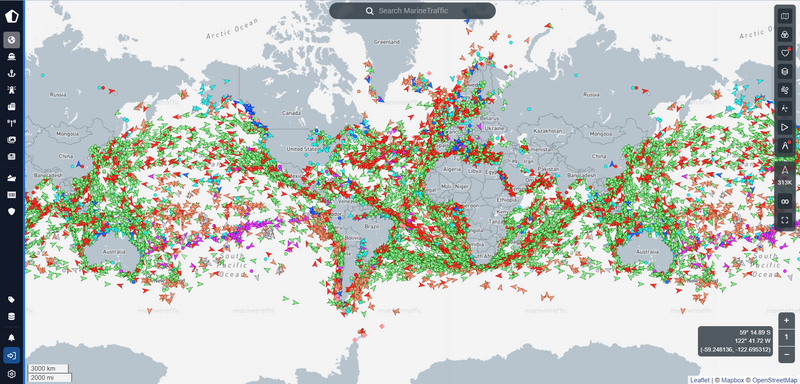This screenshot has height=384, width=800.
Task: Open the price tag icon
Action: [x=12, y=299]
